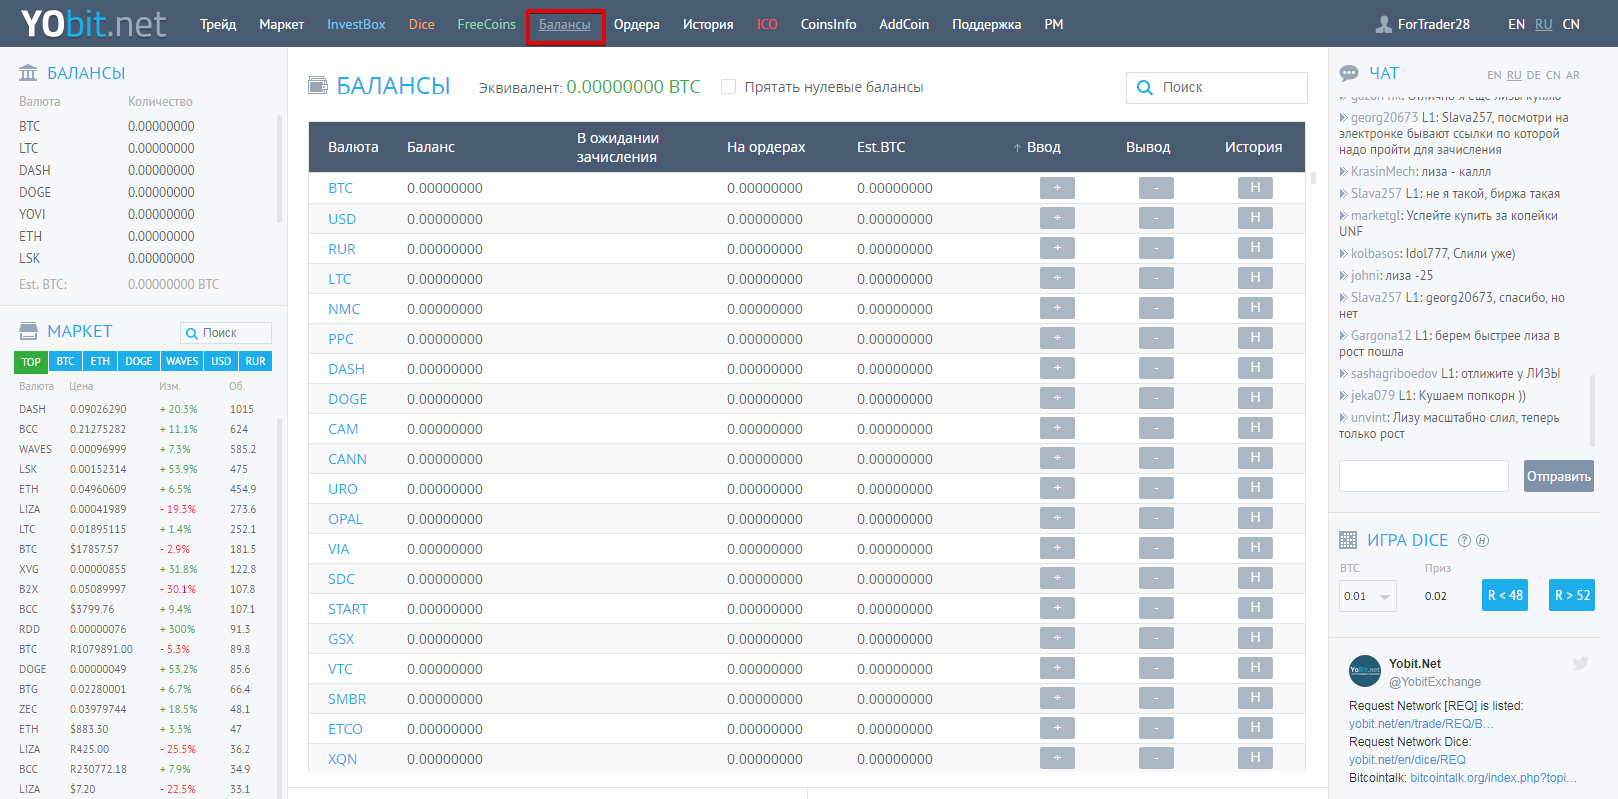Click the YObit.net logo
Viewport: 1618px width, 799px height.
(93, 23)
